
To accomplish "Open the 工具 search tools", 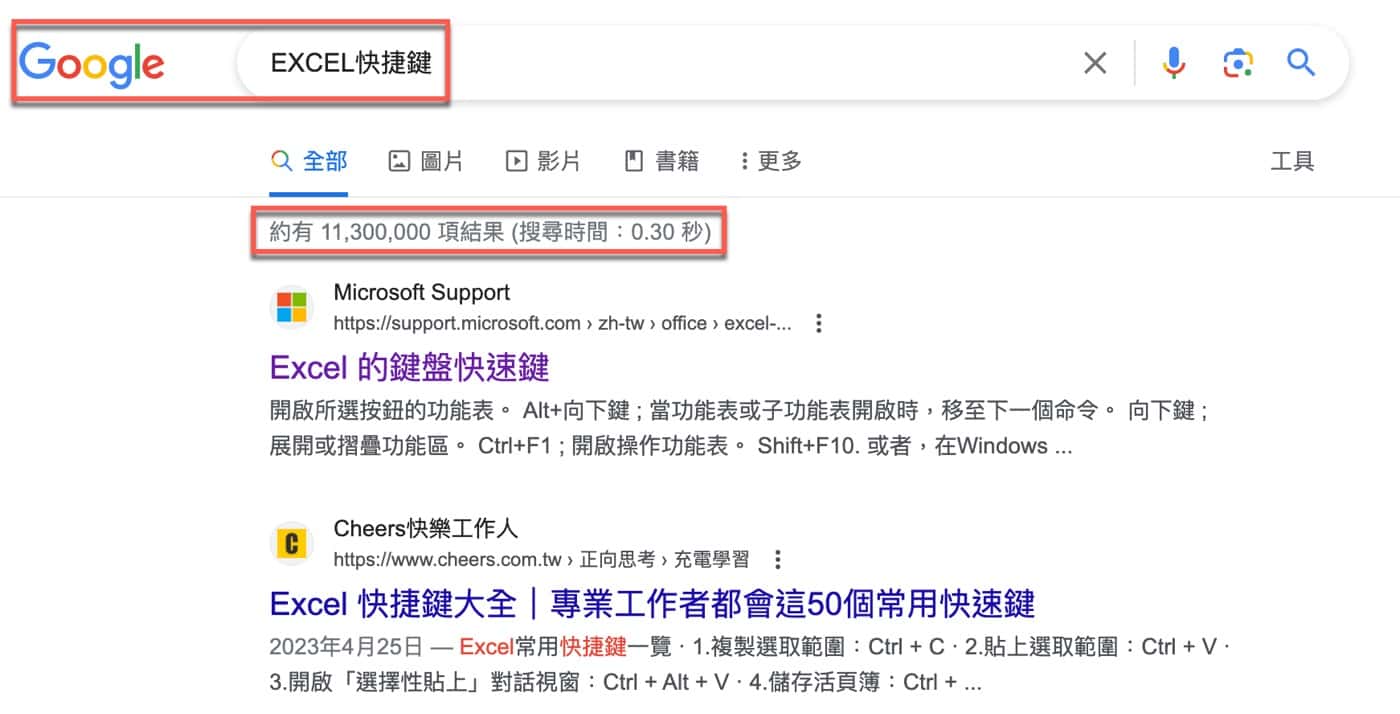I will coord(1292,161).
